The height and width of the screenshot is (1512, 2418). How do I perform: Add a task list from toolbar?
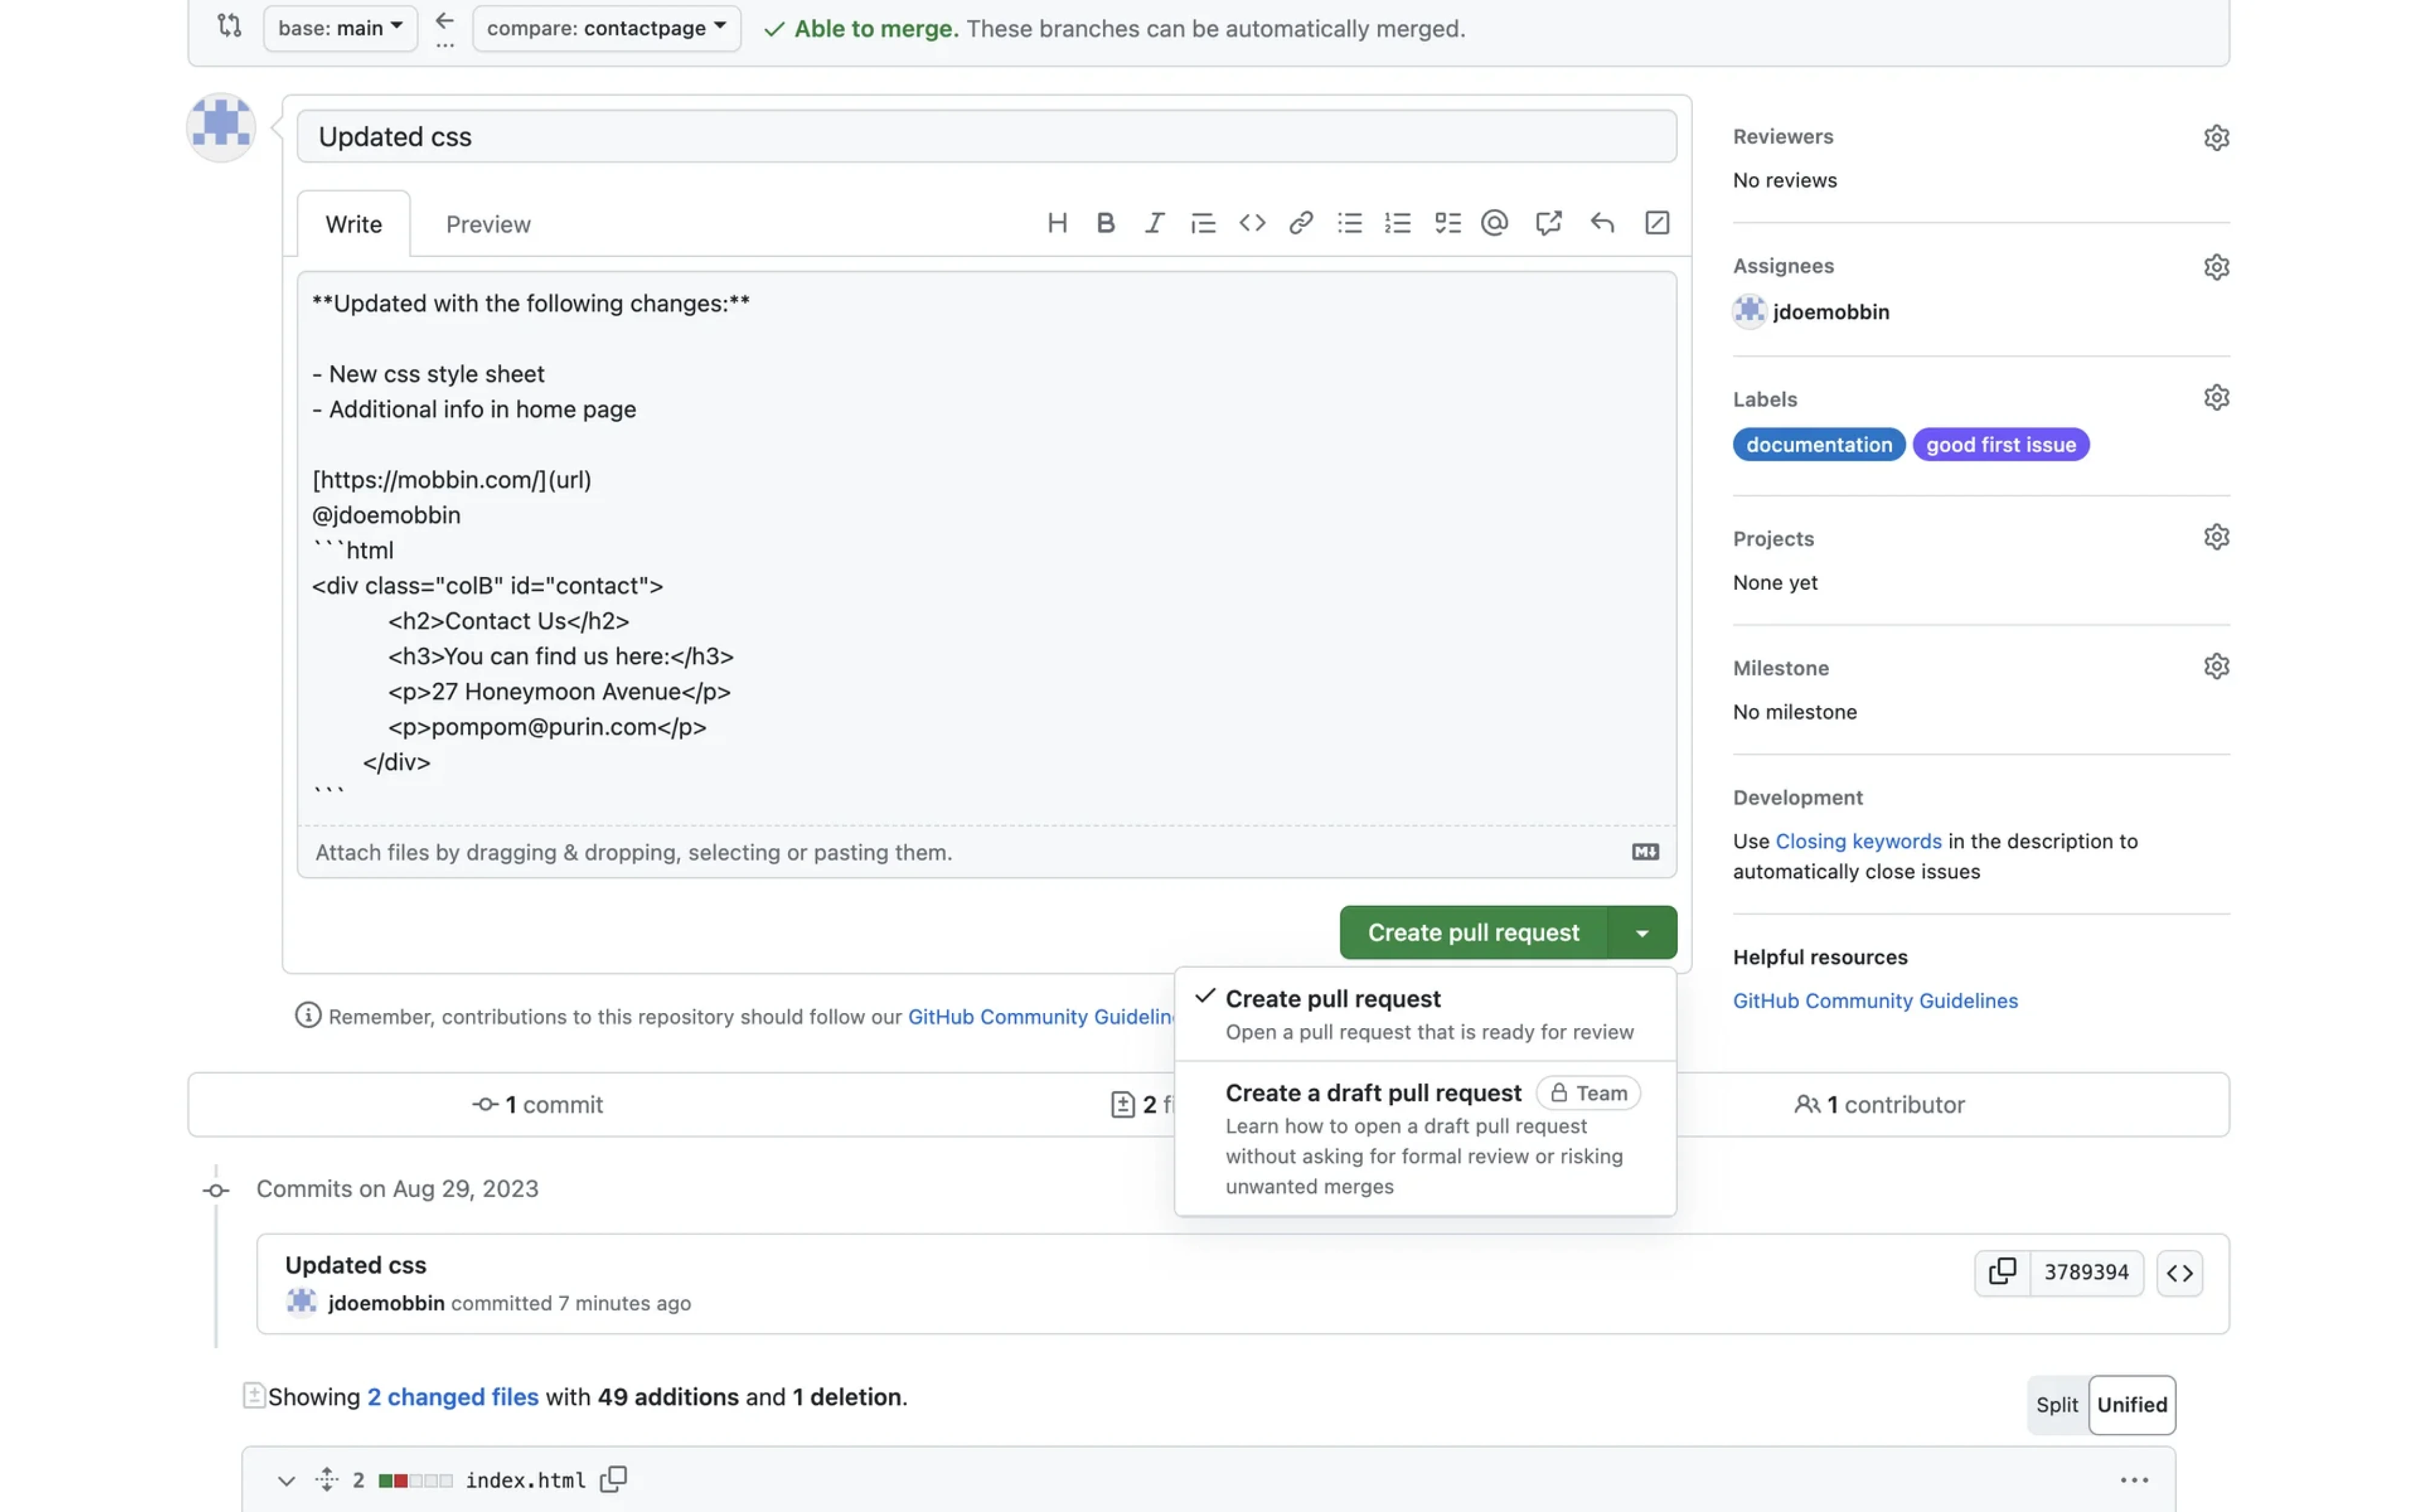click(x=1447, y=223)
